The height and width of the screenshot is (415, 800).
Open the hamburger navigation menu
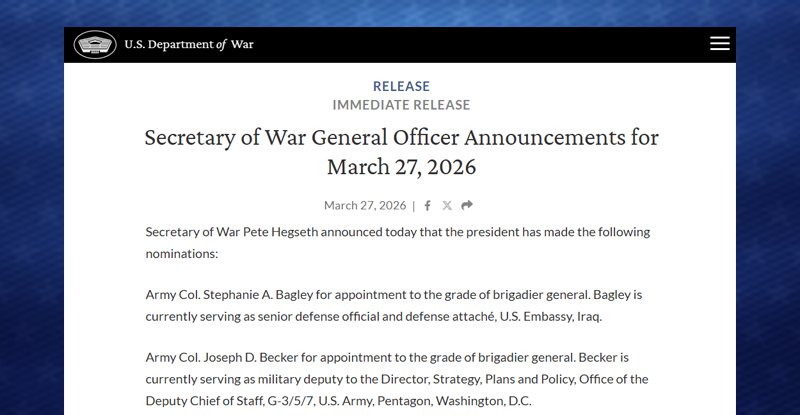pyautogui.click(x=719, y=44)
